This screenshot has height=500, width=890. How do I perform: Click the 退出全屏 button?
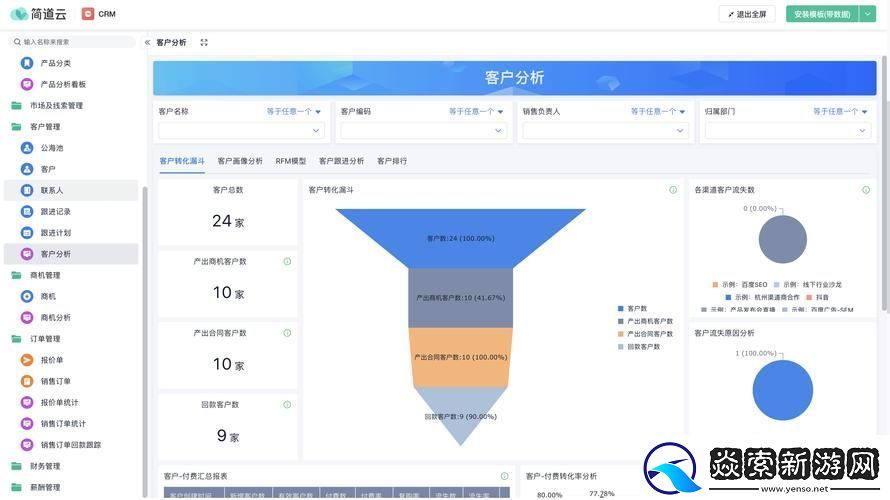747,14
